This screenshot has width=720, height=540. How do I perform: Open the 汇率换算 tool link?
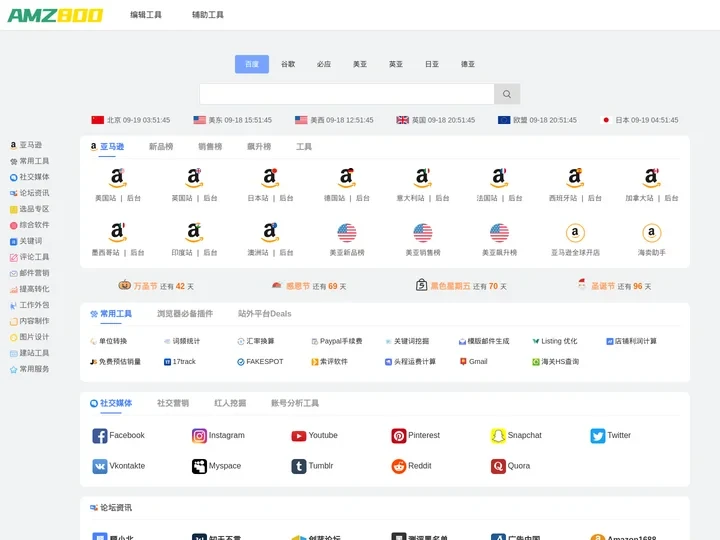tap(256, 341)
